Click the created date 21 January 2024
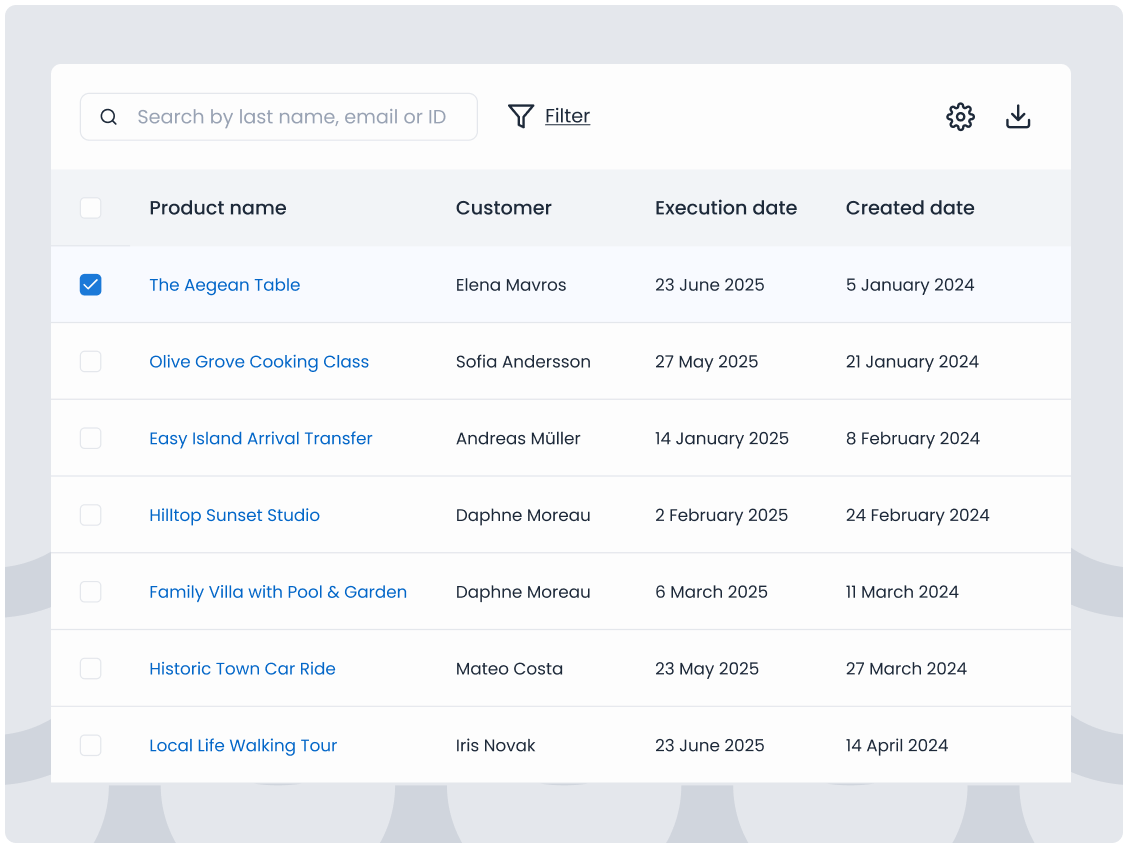The image size is (1128, 848). (x=912, y=362)
